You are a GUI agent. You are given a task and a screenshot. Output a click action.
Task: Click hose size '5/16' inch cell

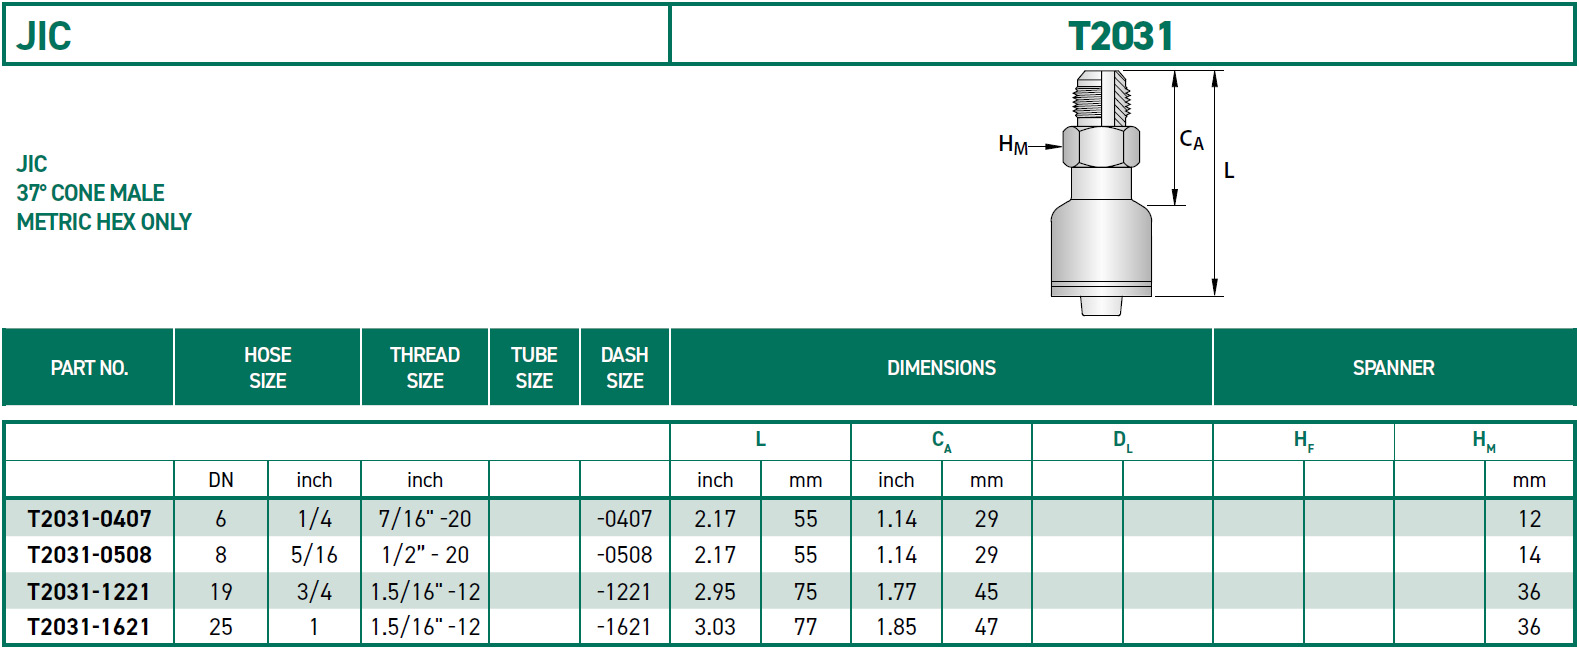314,555
